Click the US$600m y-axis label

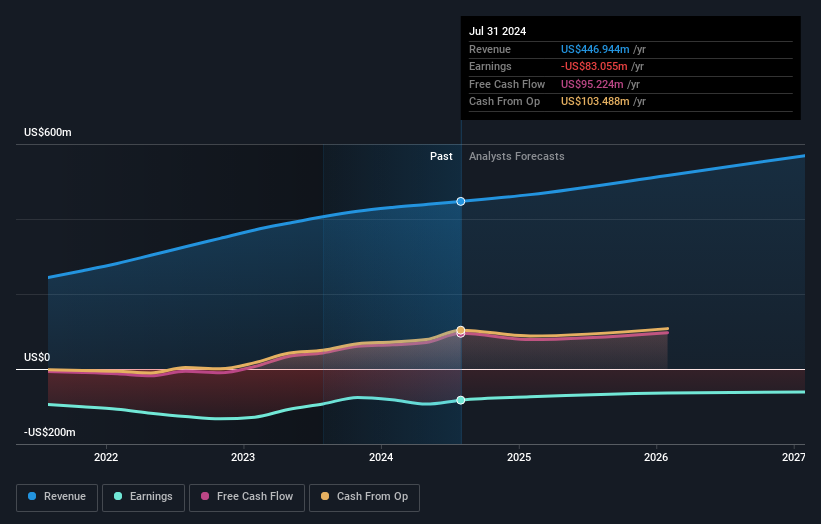[x=48, y=132]
